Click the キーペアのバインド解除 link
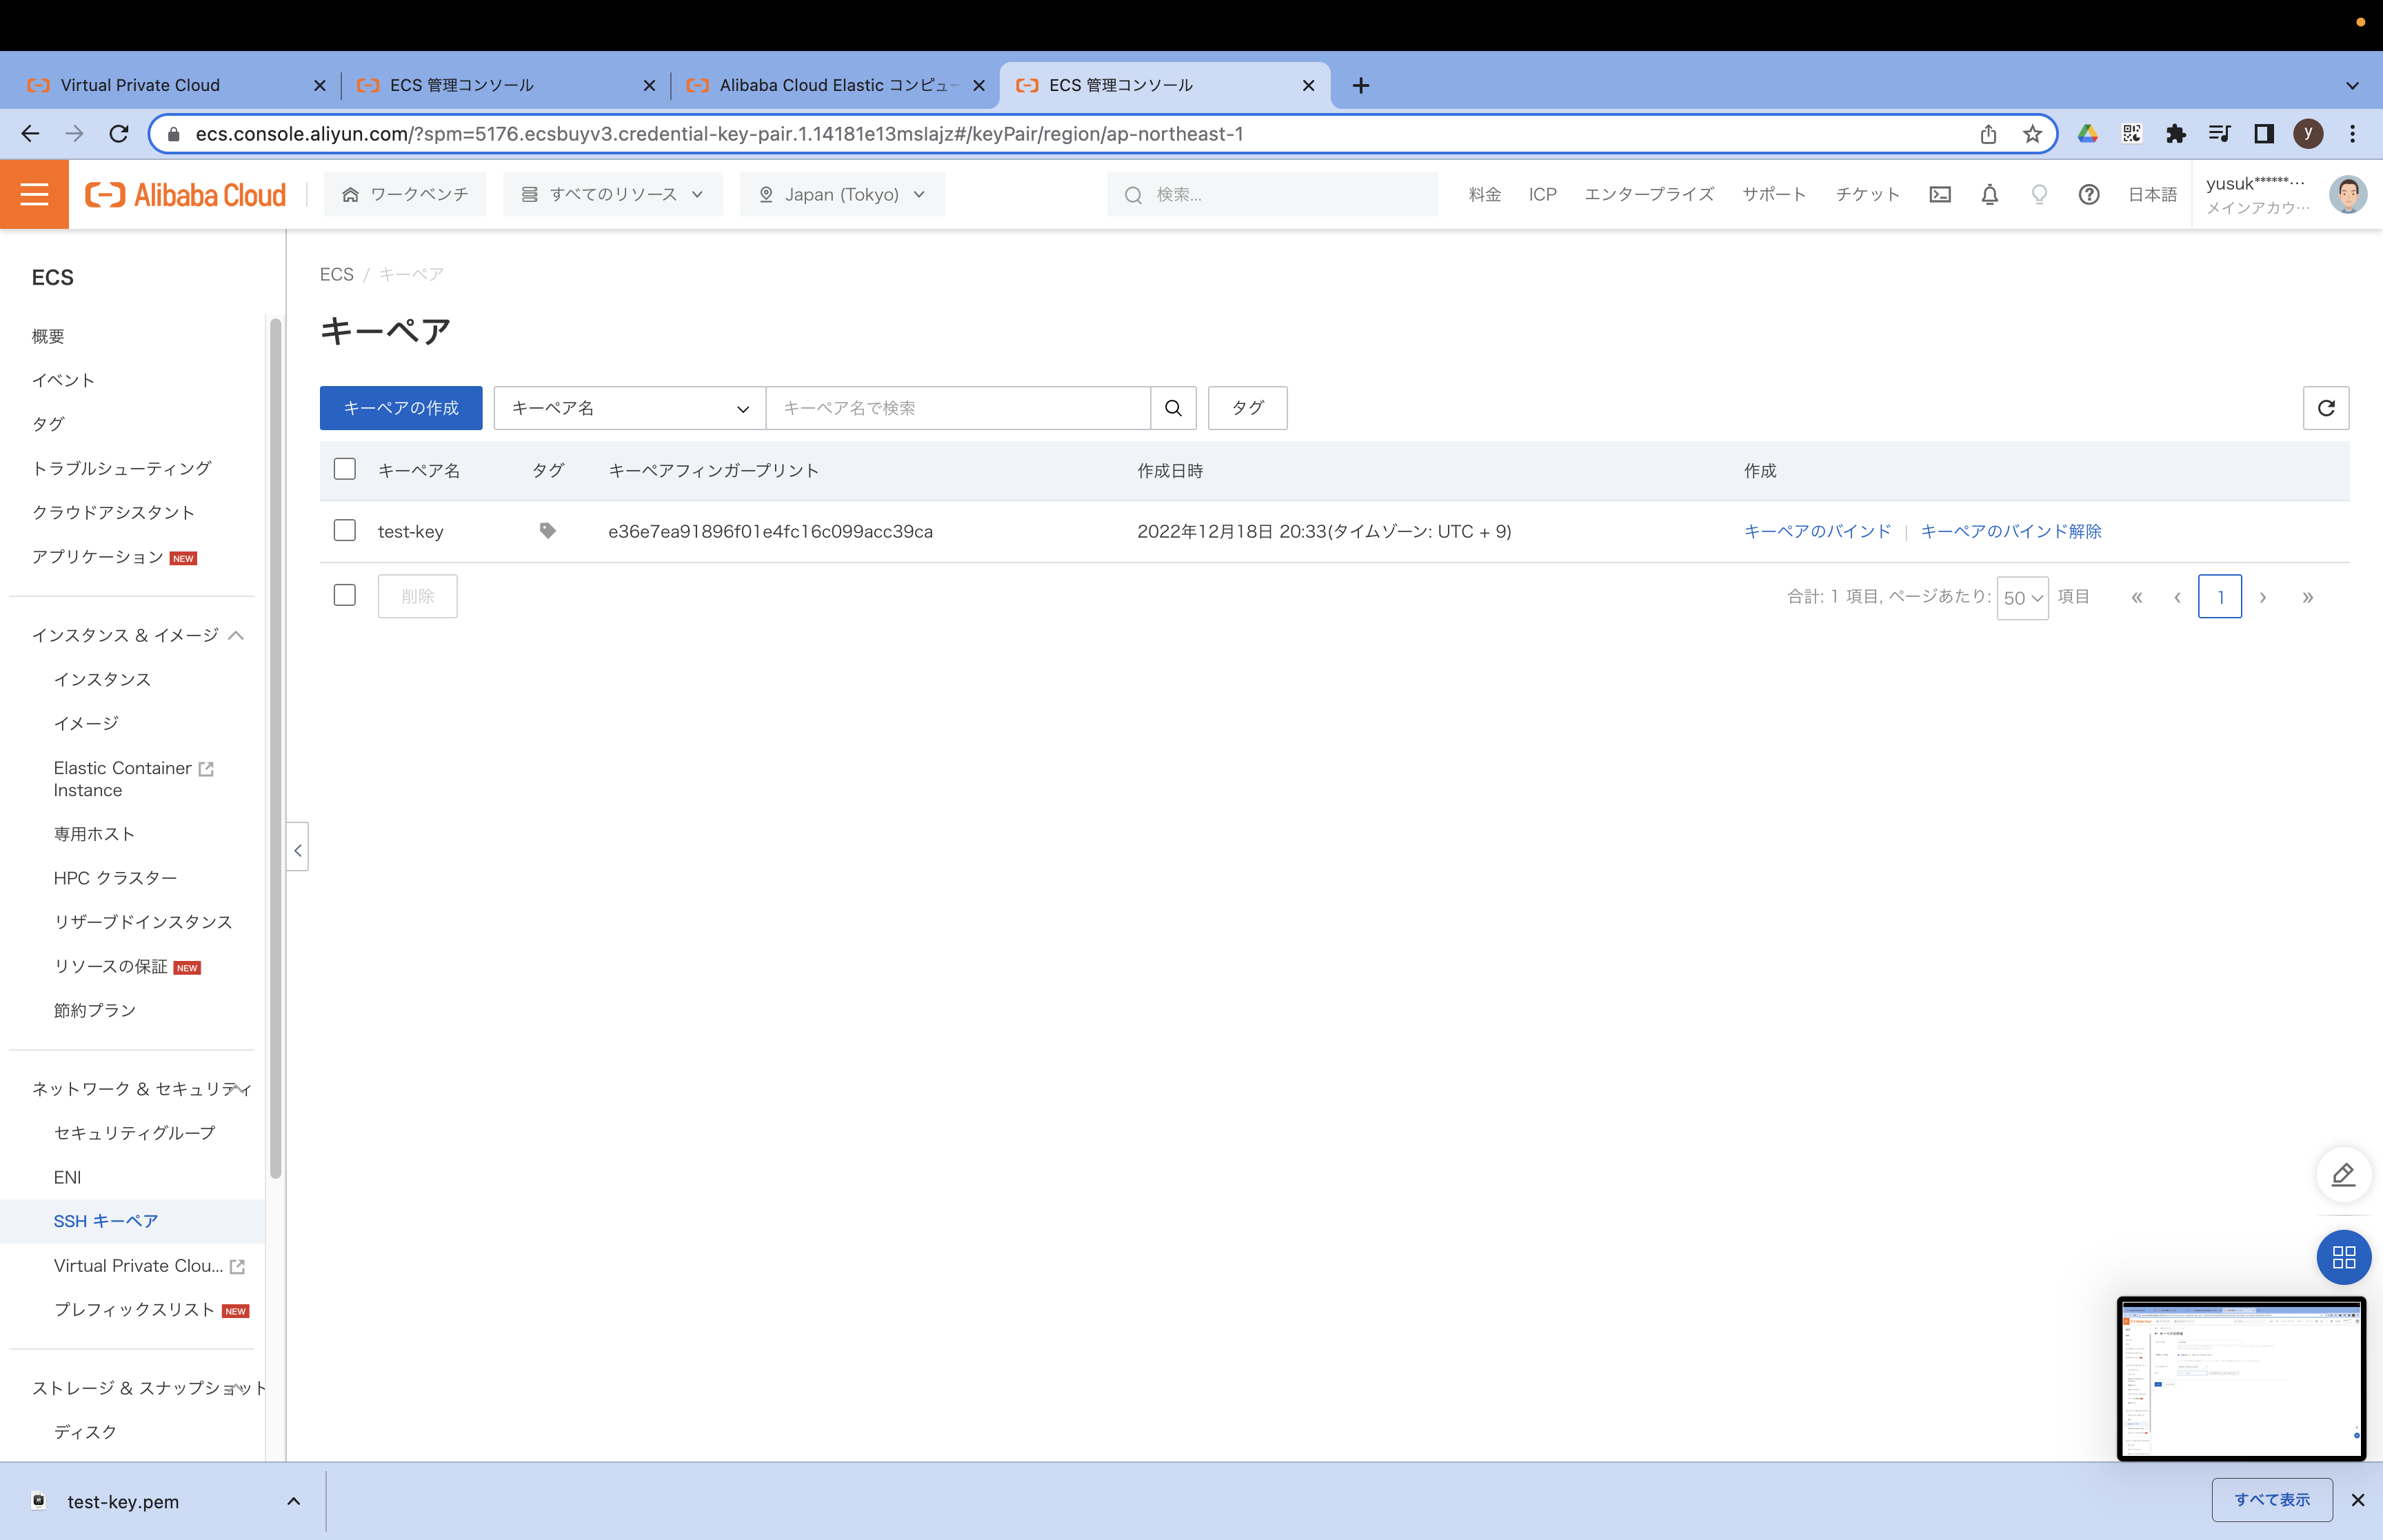 coord(2010,531)
